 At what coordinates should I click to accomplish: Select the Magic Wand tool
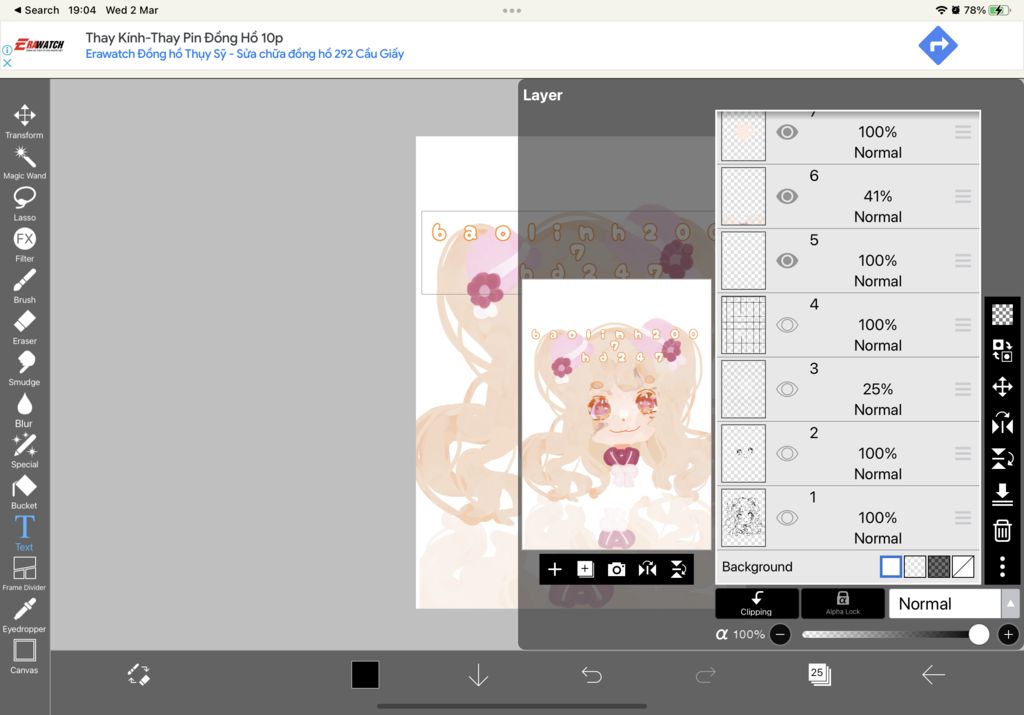[24, 163]
